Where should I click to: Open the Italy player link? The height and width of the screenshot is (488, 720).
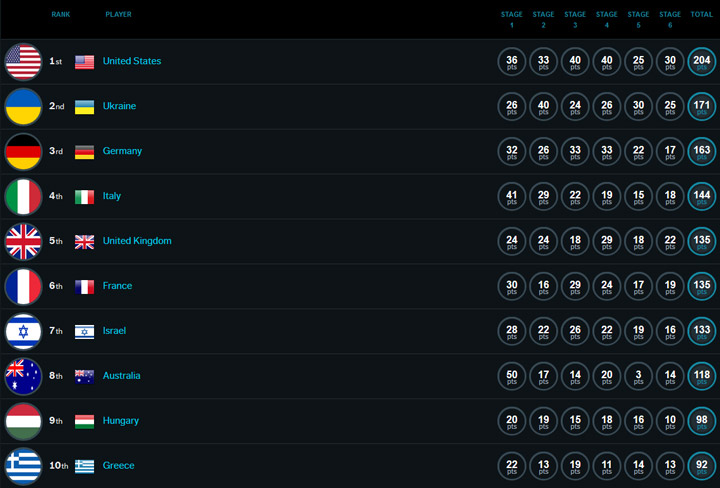click(x=112, y=196)
